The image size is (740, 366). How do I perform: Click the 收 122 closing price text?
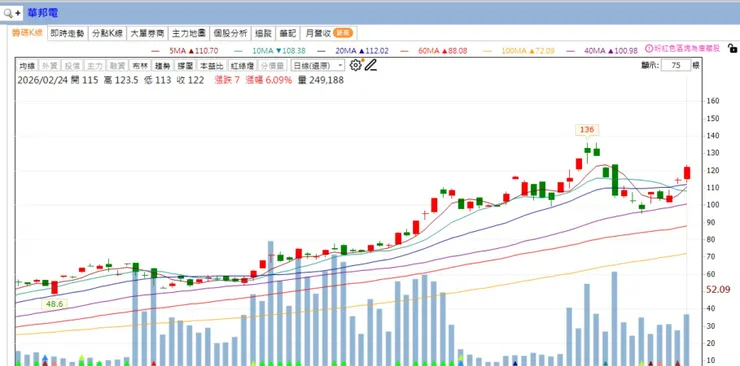(190, 80)
